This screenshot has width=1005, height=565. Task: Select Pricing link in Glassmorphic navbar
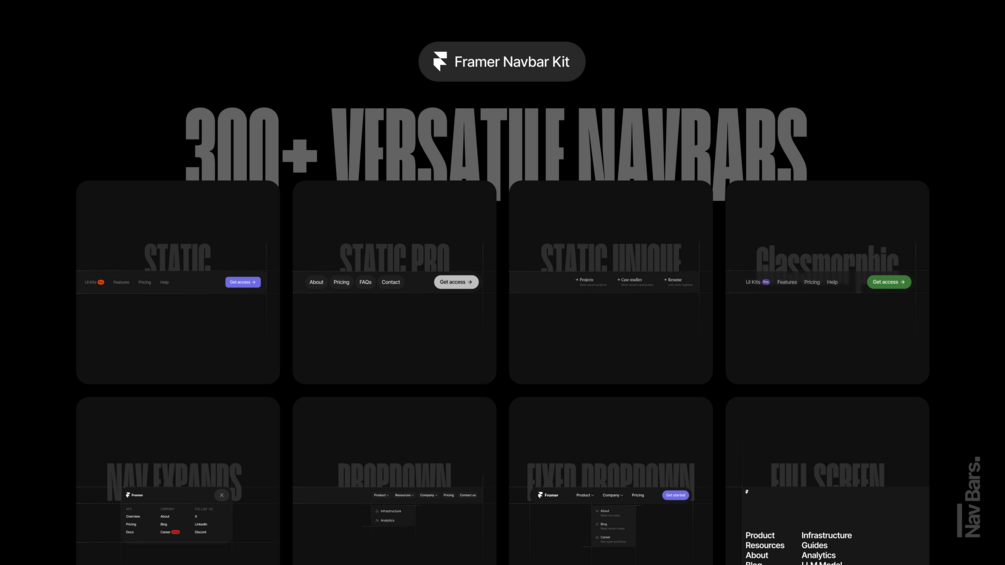812,282
